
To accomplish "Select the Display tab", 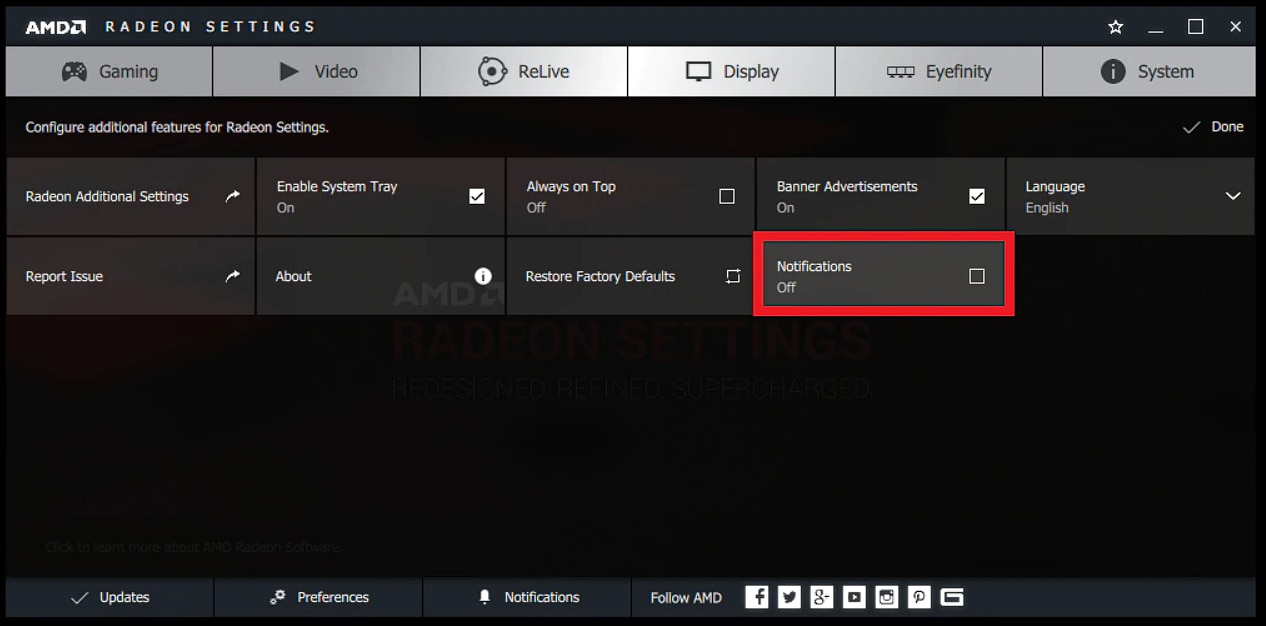I will 731,71.
